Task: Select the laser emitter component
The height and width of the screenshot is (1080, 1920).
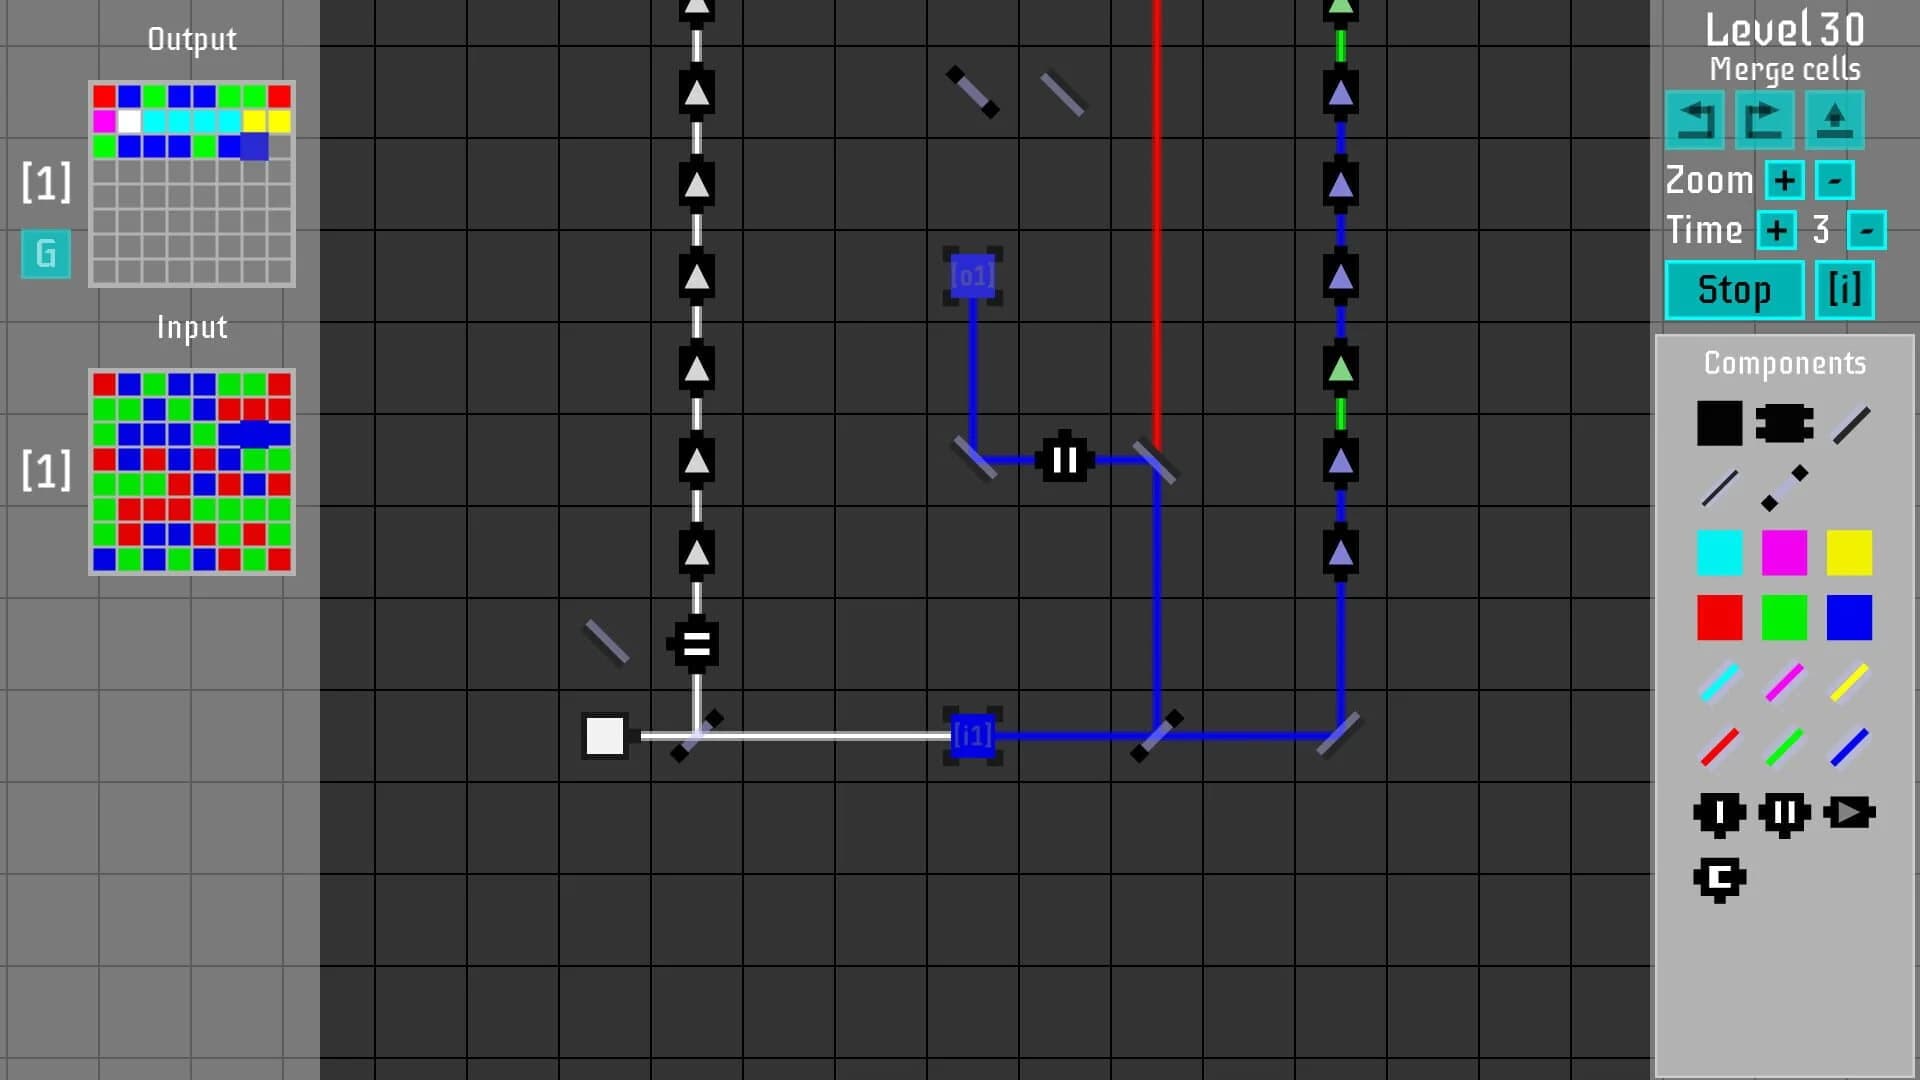Action: [x=1785, y=421]
